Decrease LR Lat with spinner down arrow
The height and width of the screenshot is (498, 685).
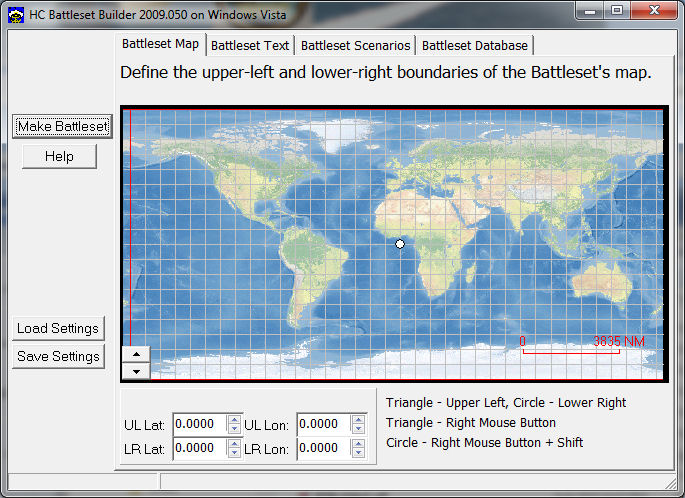click(234, 453)
